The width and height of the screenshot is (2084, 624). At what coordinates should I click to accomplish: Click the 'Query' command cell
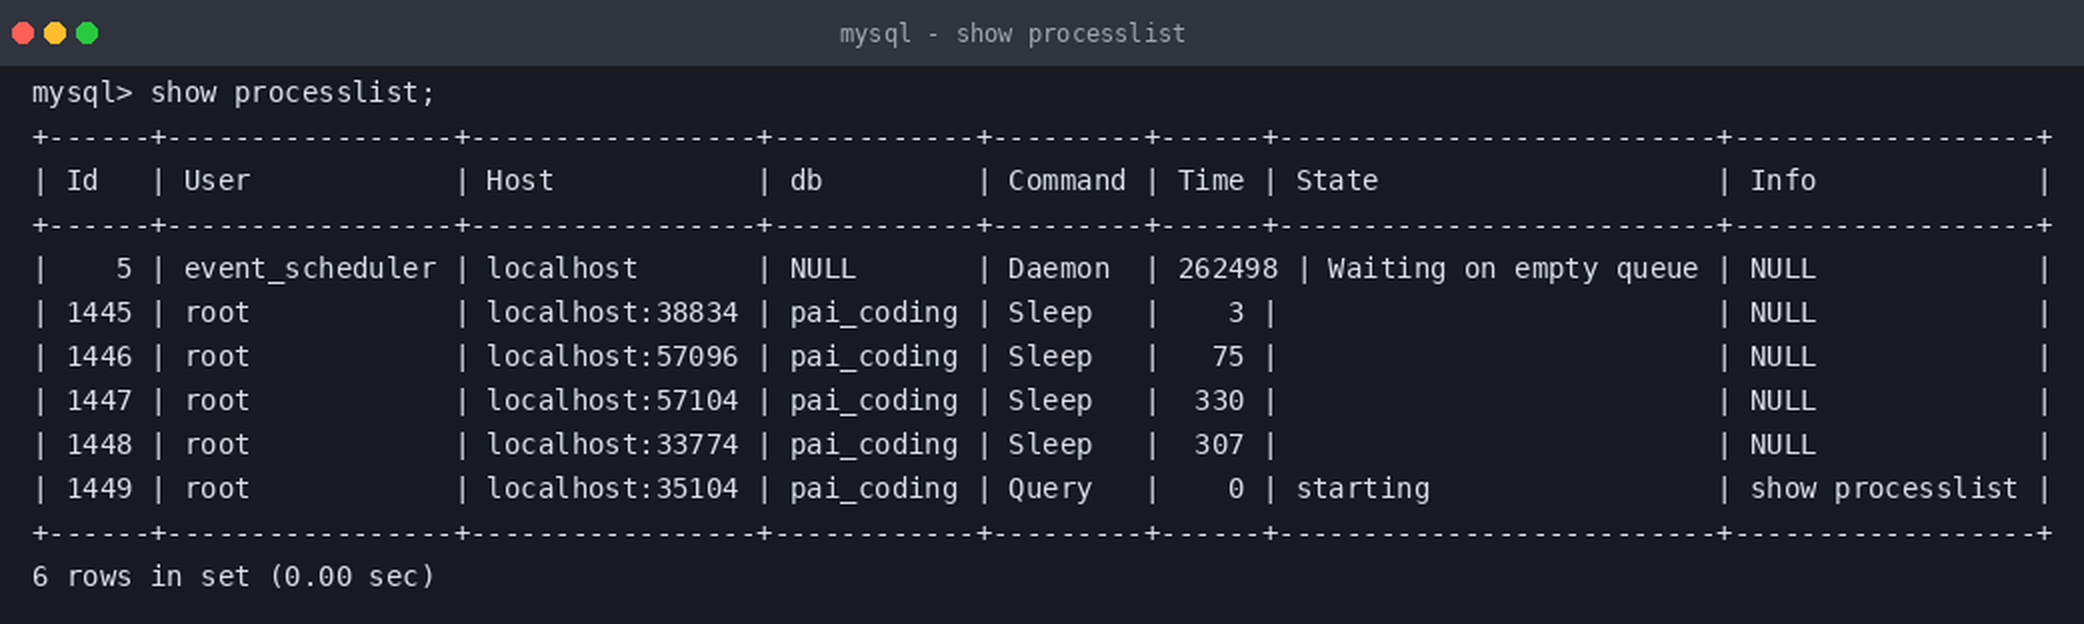pyautogui.click(x=1049, y=490)
